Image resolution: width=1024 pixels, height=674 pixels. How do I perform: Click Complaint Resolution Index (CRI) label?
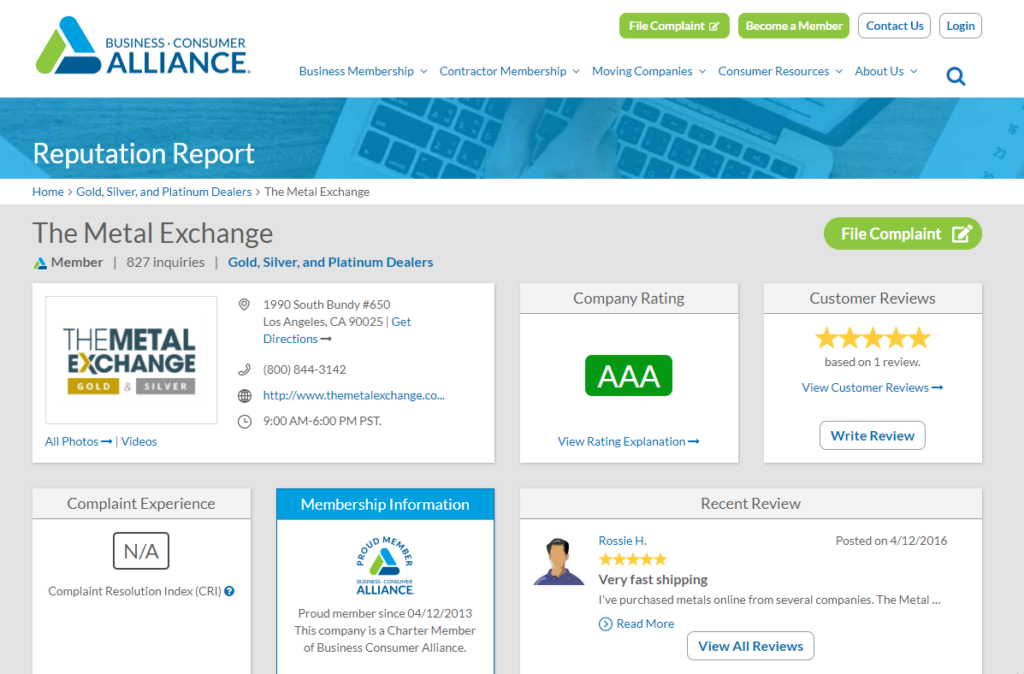pyautogui.click(x=135, y=591)
